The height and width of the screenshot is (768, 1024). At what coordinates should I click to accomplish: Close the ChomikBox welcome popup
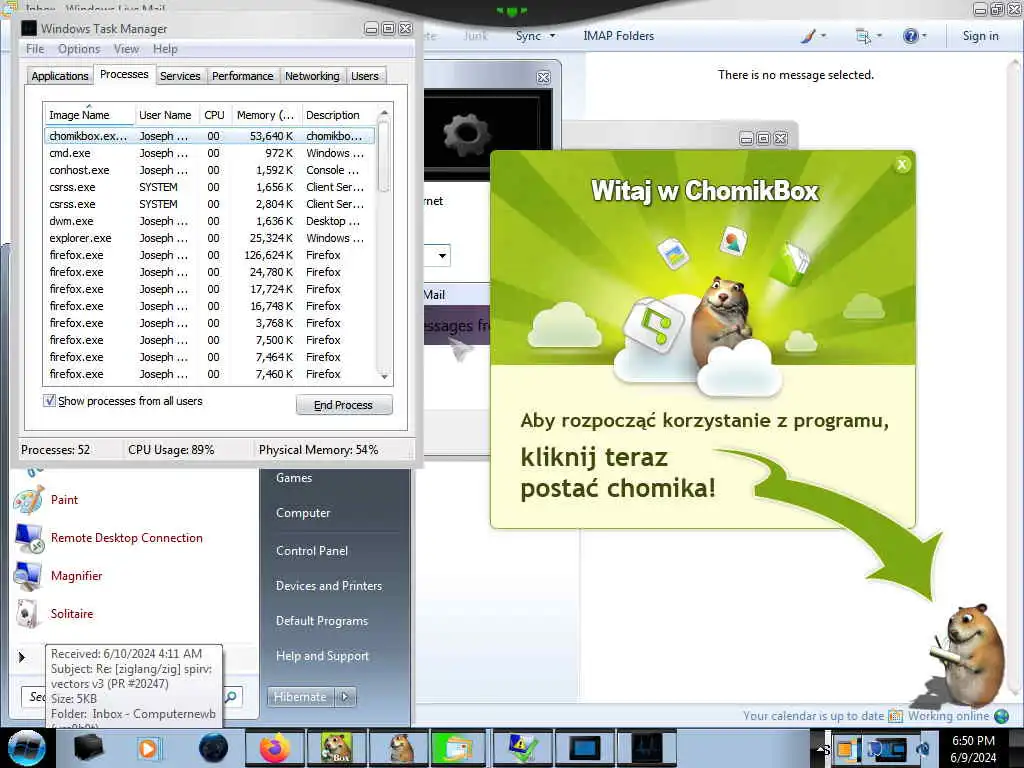click(x=902, y=165)
